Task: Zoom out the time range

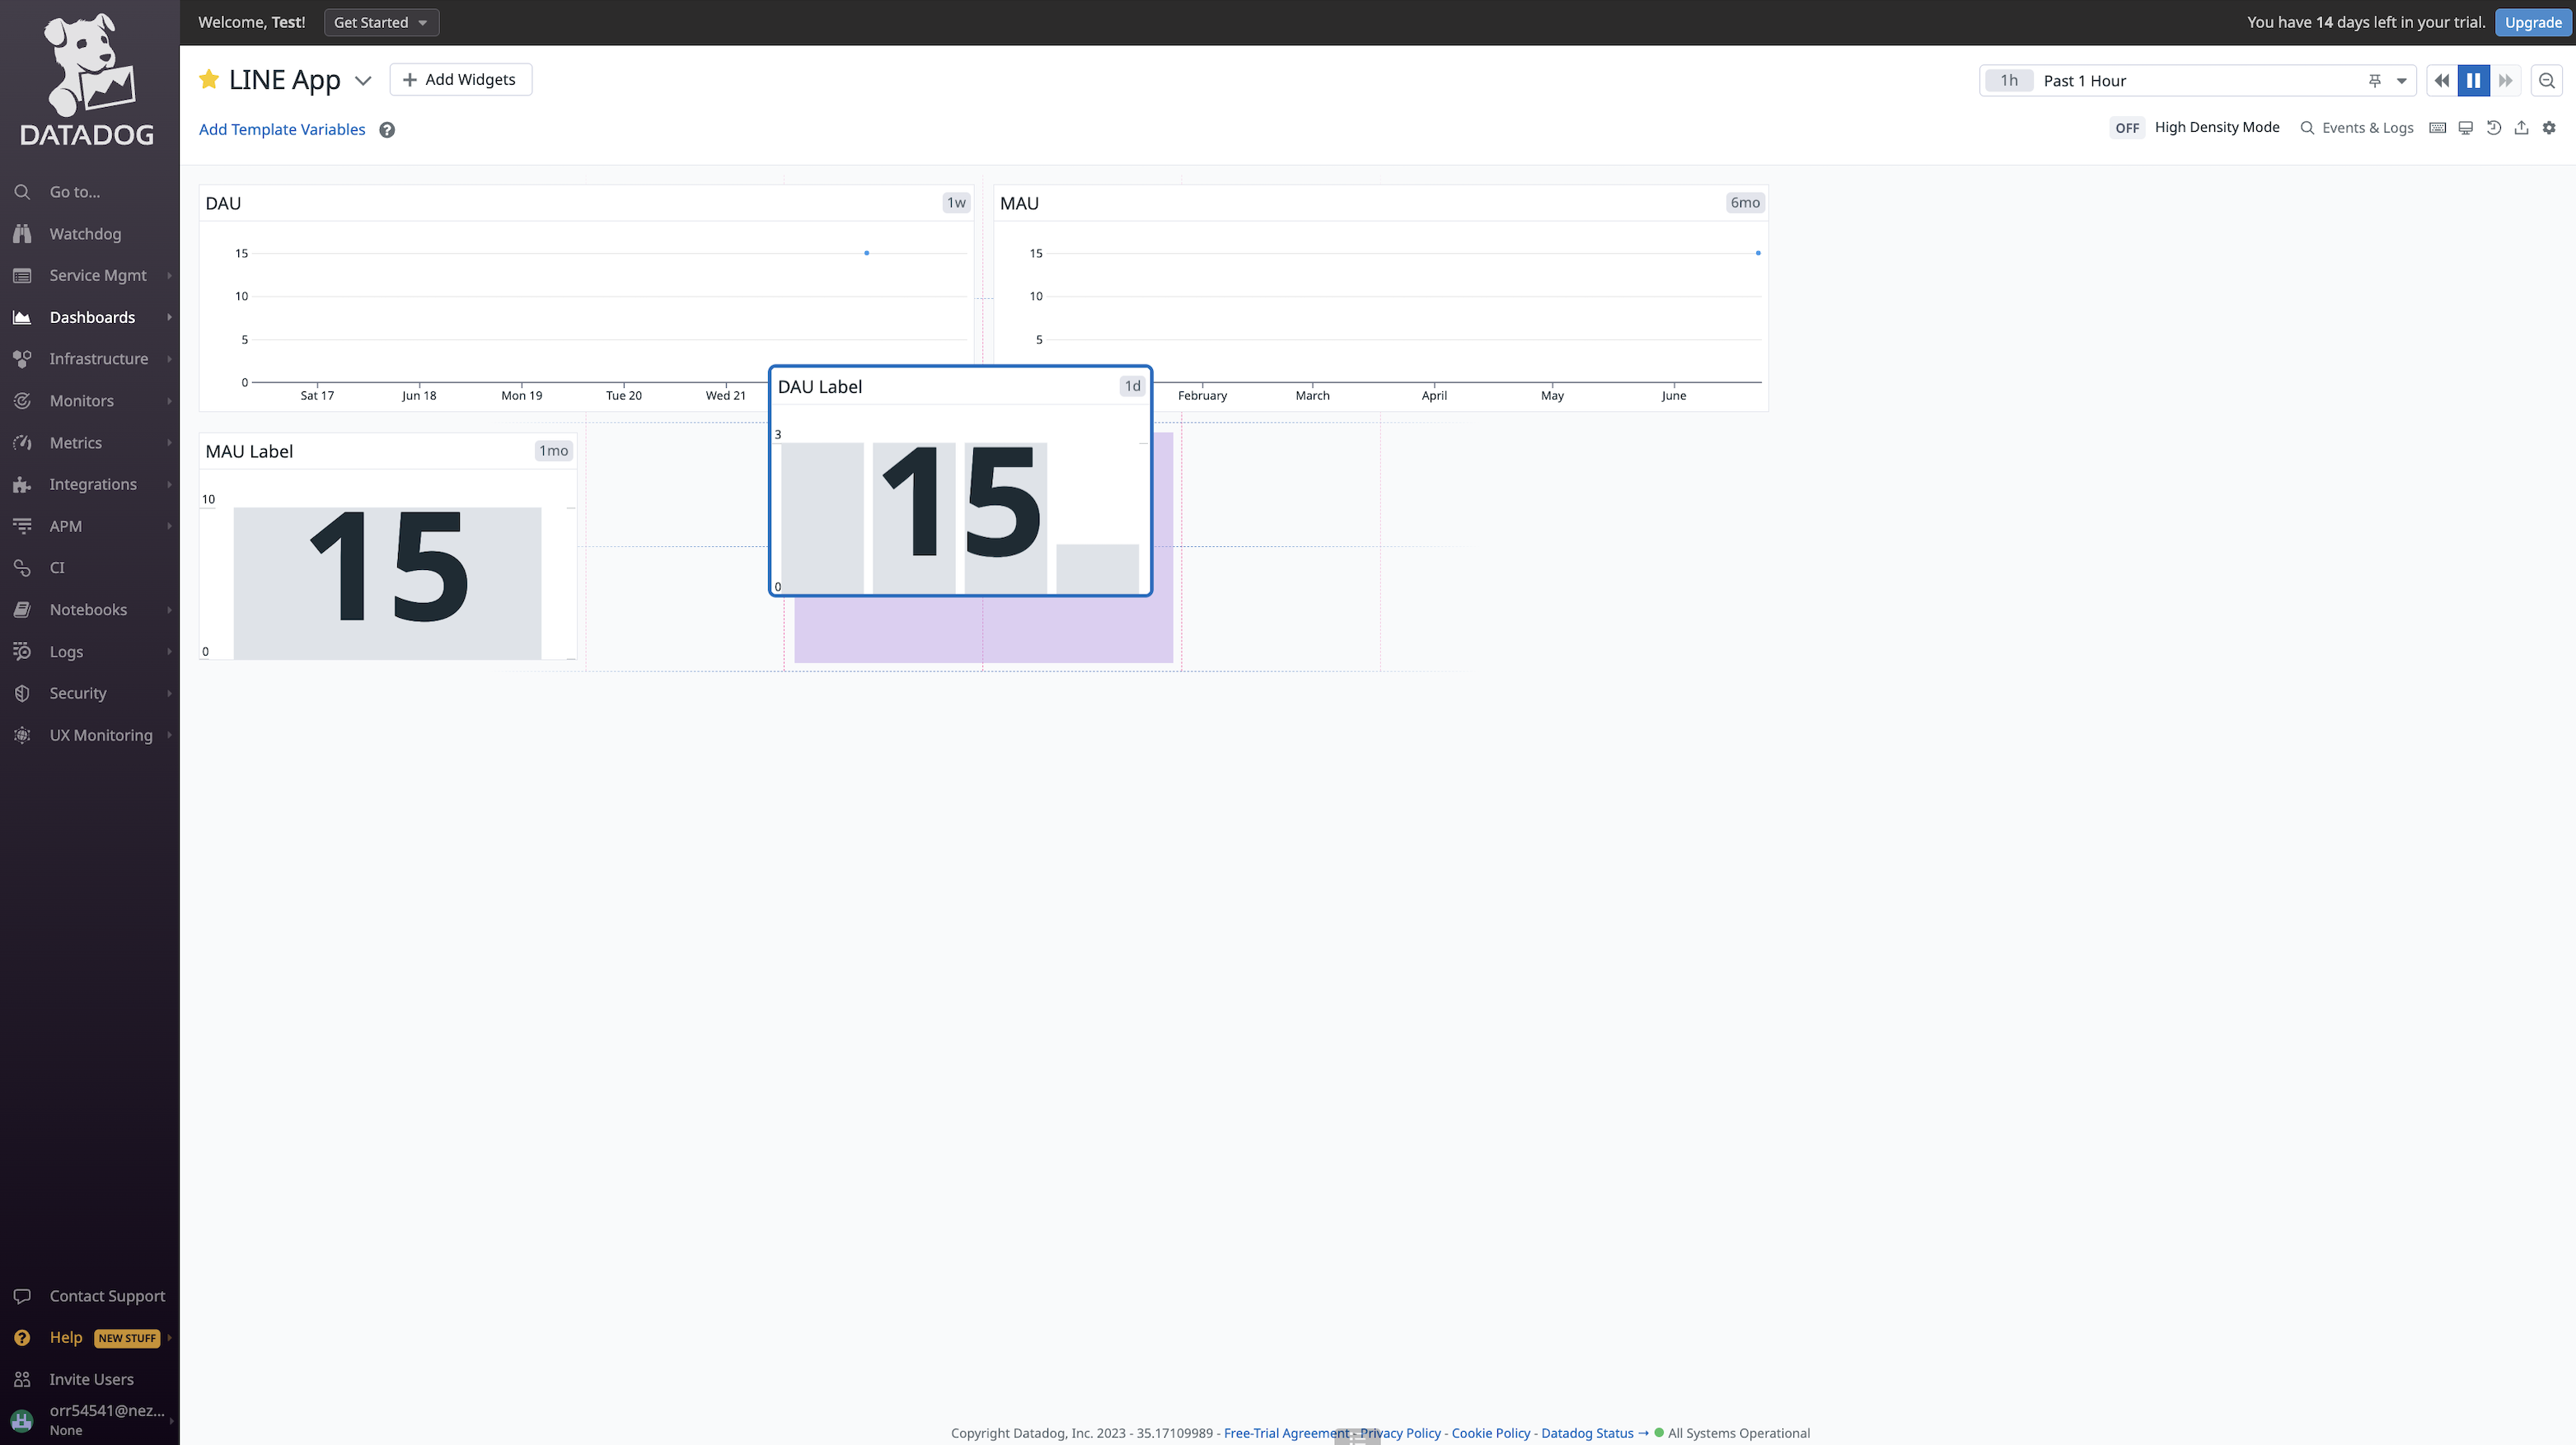Action: pyautogui.click(x=2547, y=81)
